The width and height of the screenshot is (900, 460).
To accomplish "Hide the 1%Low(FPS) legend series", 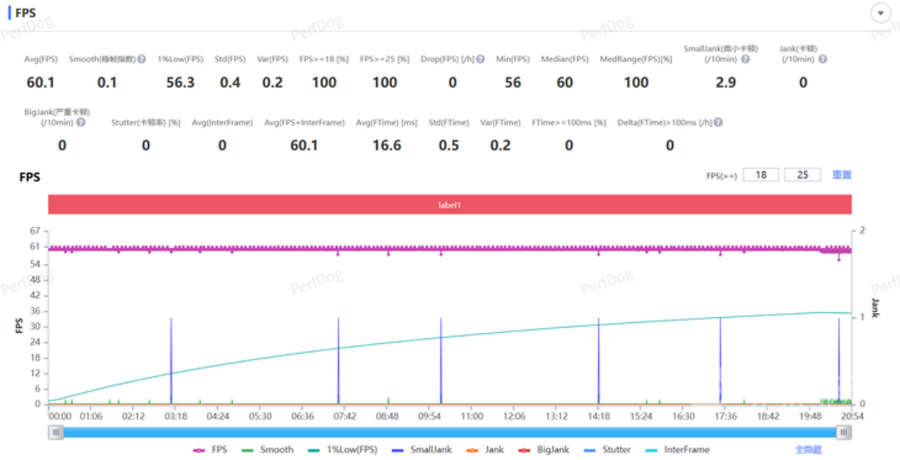I will pos(340,450).
